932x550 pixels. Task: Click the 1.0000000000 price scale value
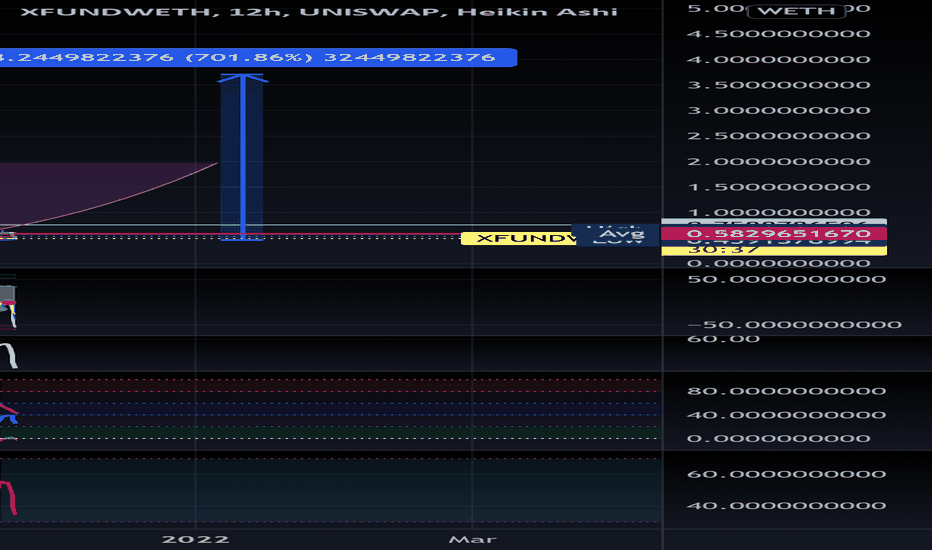tap(779, 212)
